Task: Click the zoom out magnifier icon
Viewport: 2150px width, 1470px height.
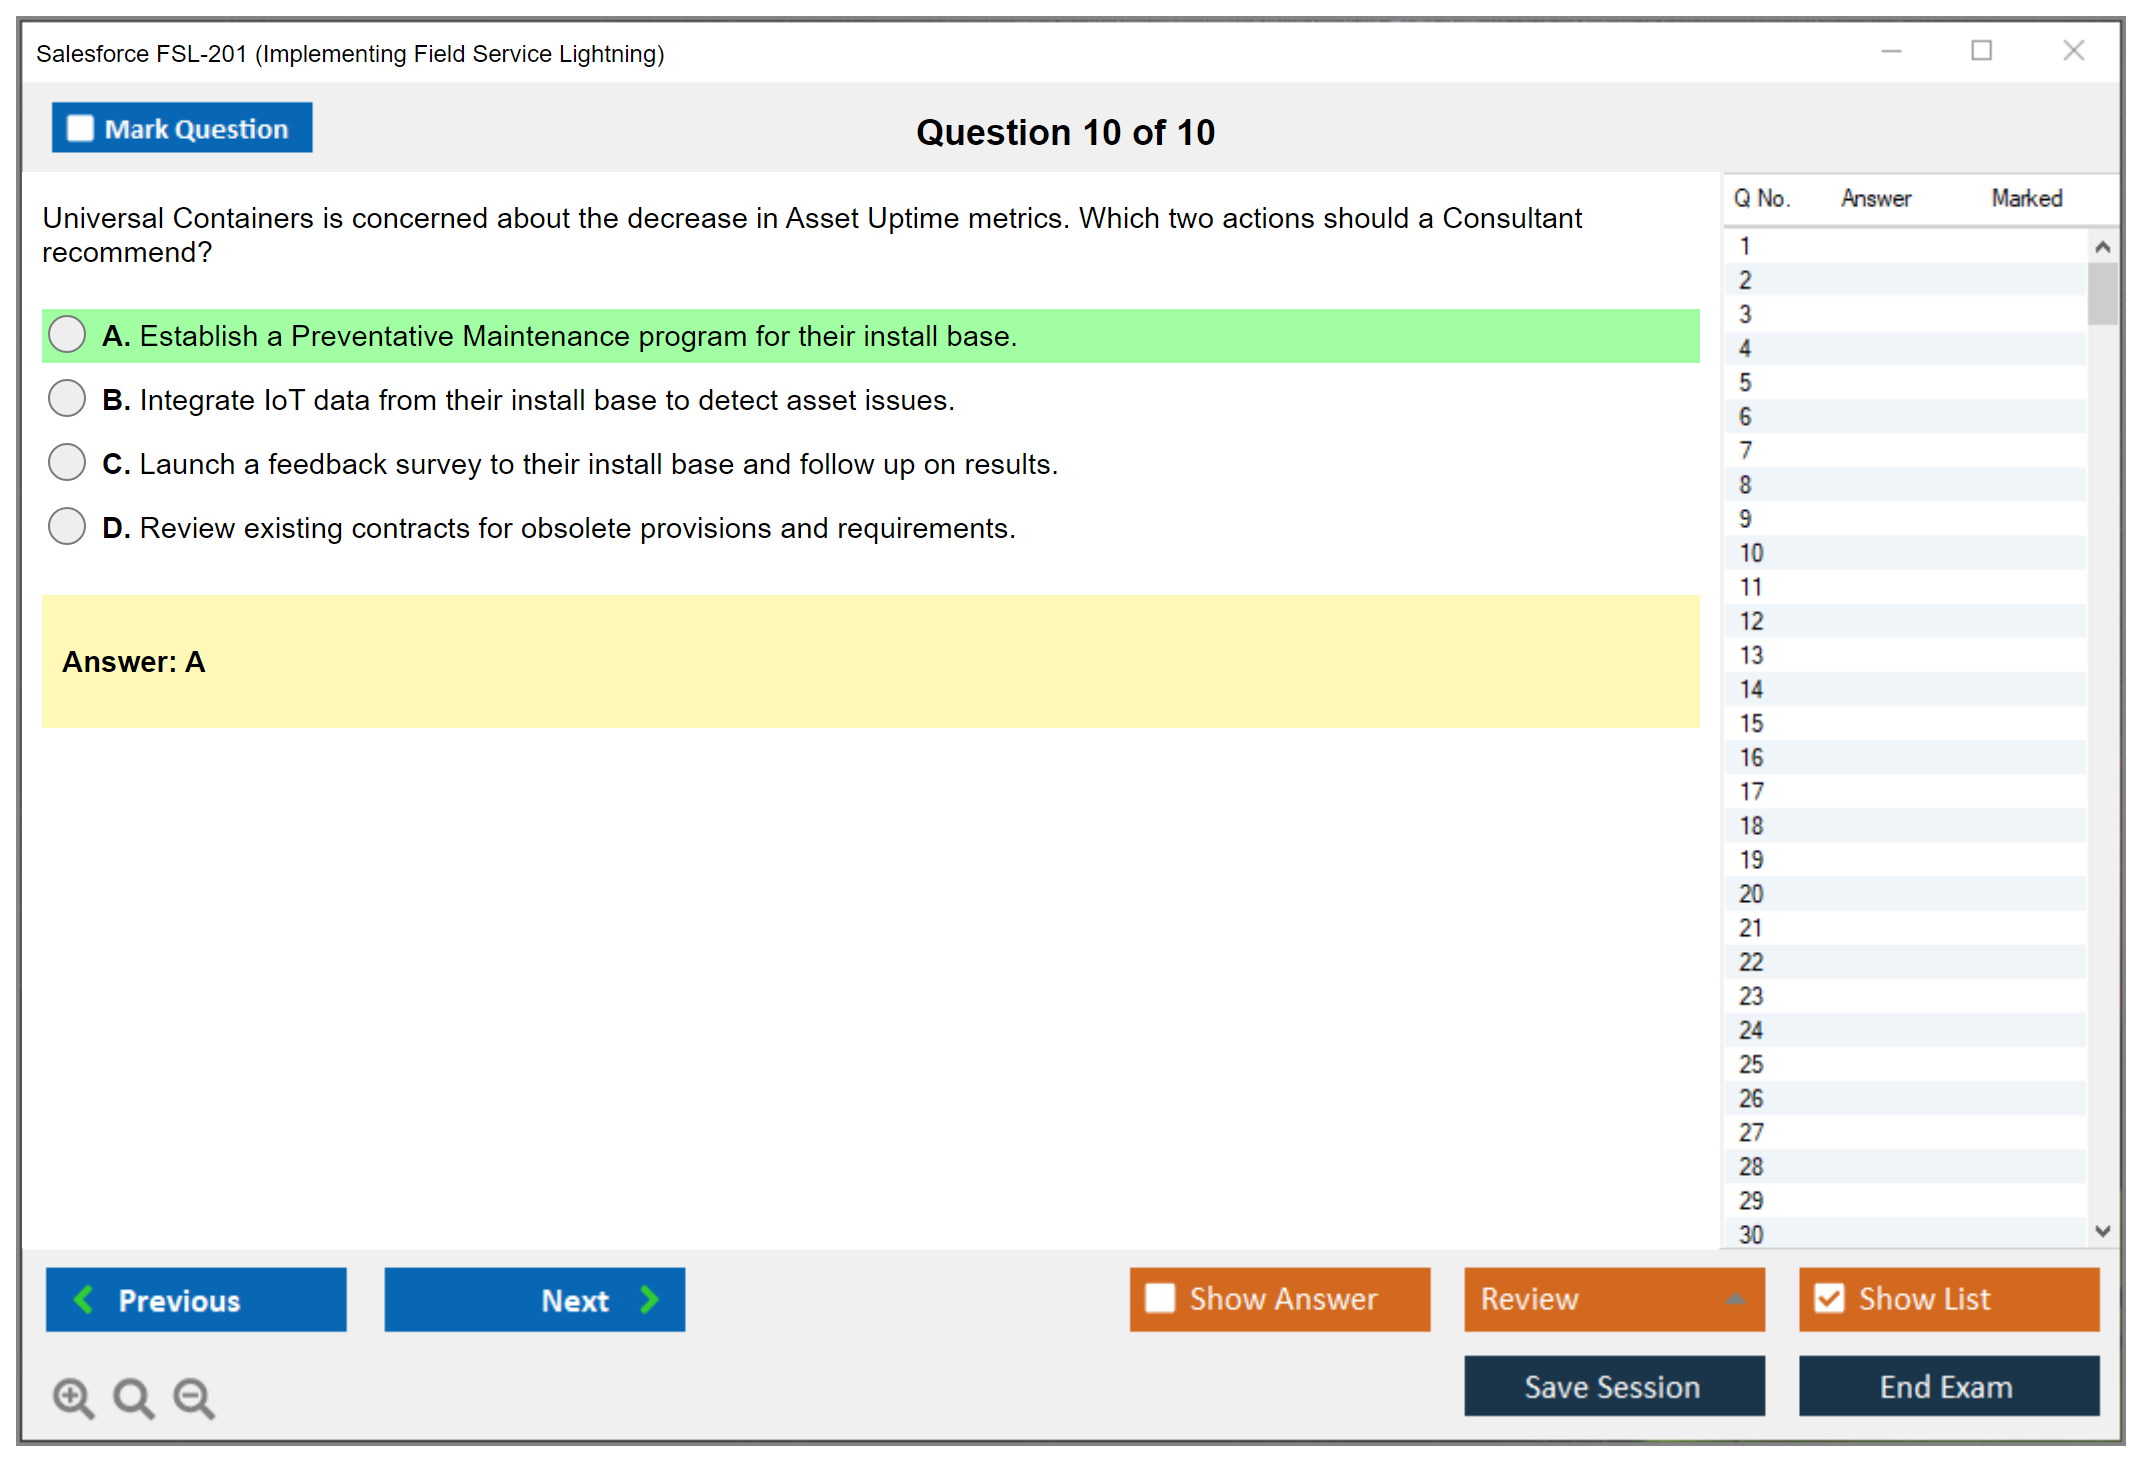Action: point(193,1397)
